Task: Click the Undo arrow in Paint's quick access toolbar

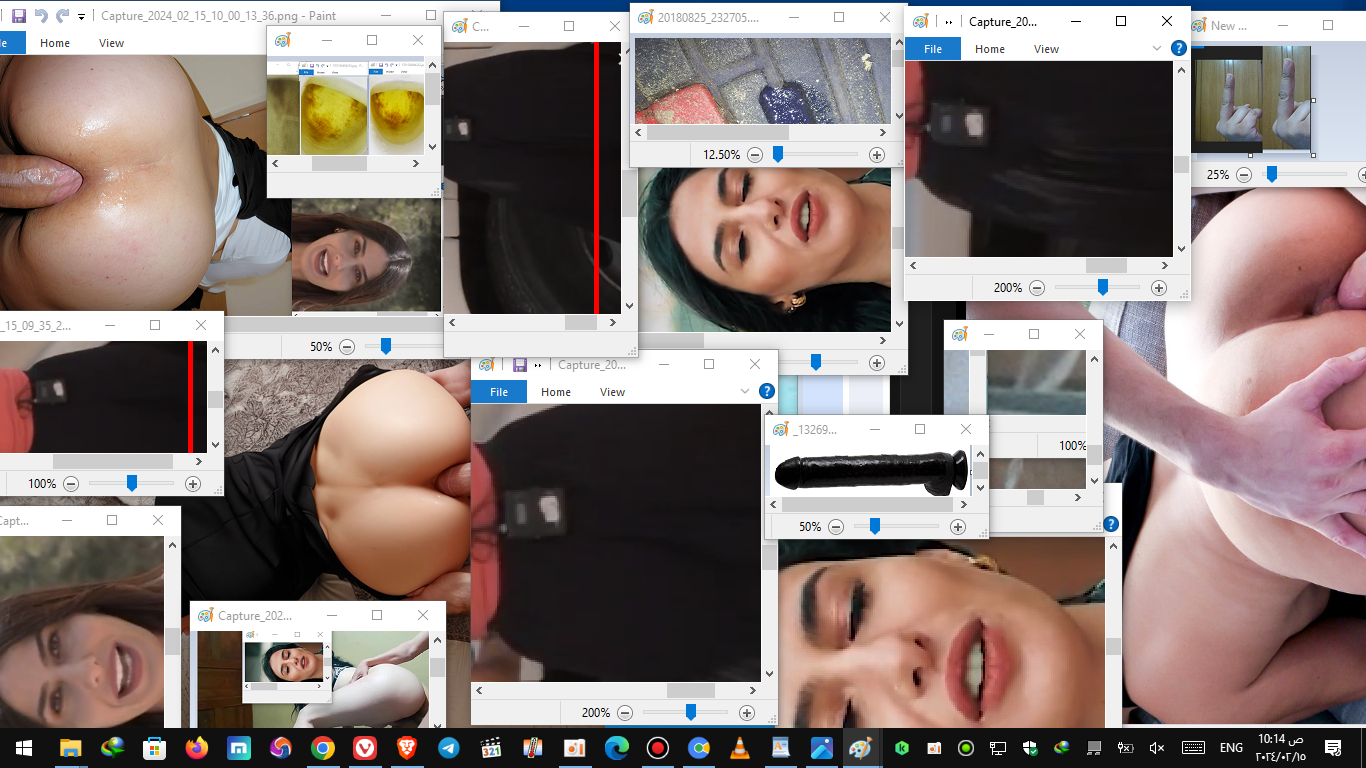Action: click(41, 16)
